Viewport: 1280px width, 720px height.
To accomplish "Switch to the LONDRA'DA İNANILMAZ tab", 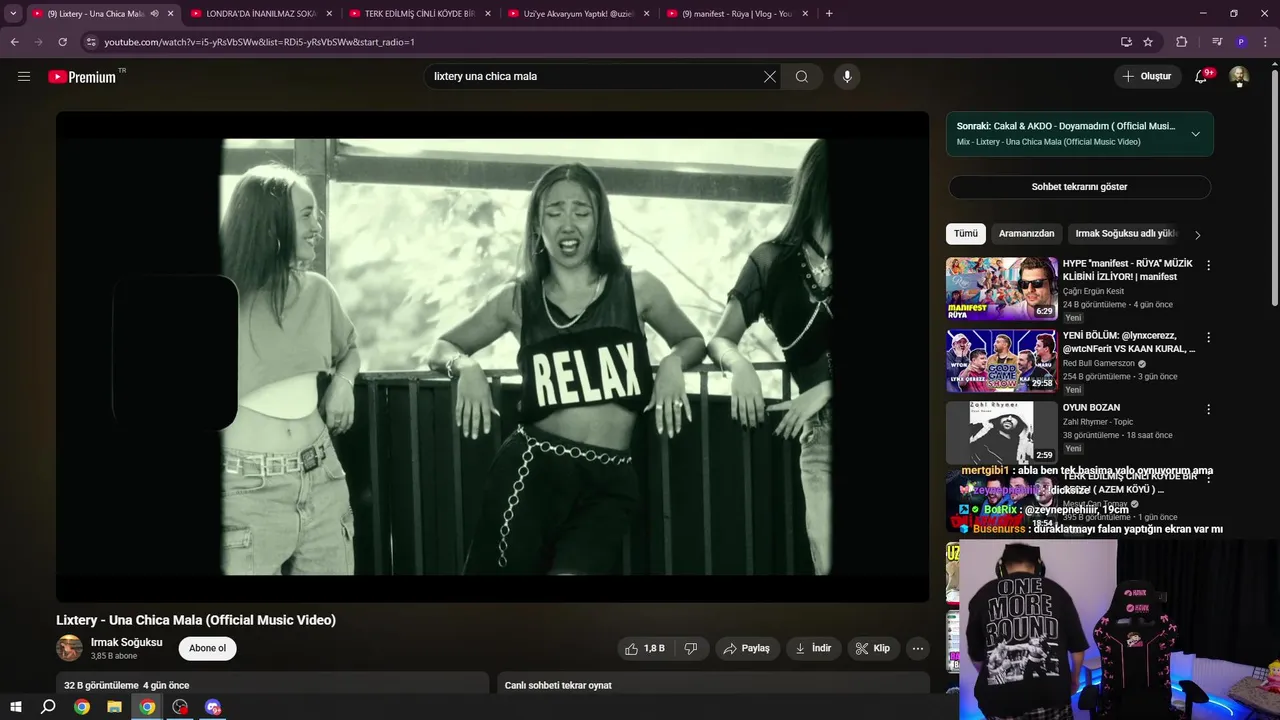I will [262, 14].
